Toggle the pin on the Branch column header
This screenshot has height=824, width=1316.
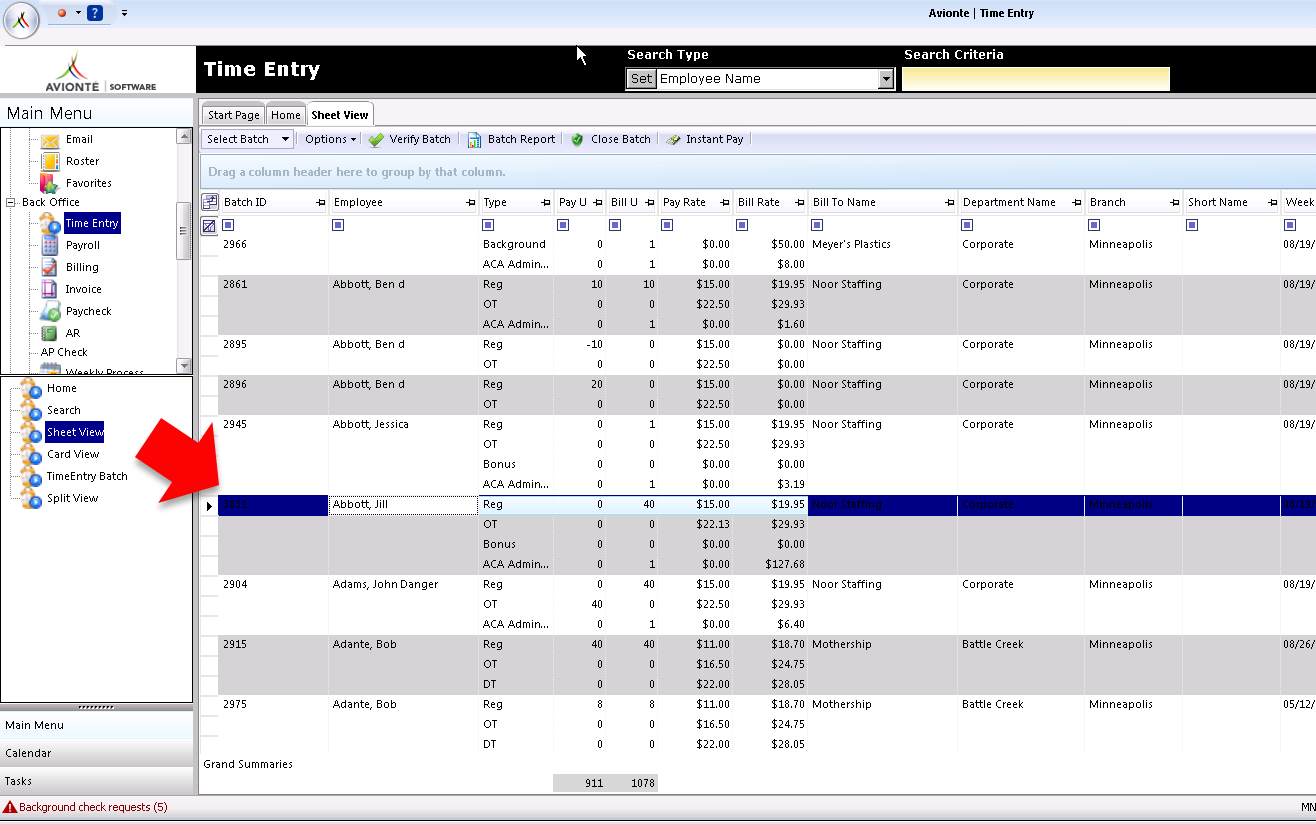1174,203
